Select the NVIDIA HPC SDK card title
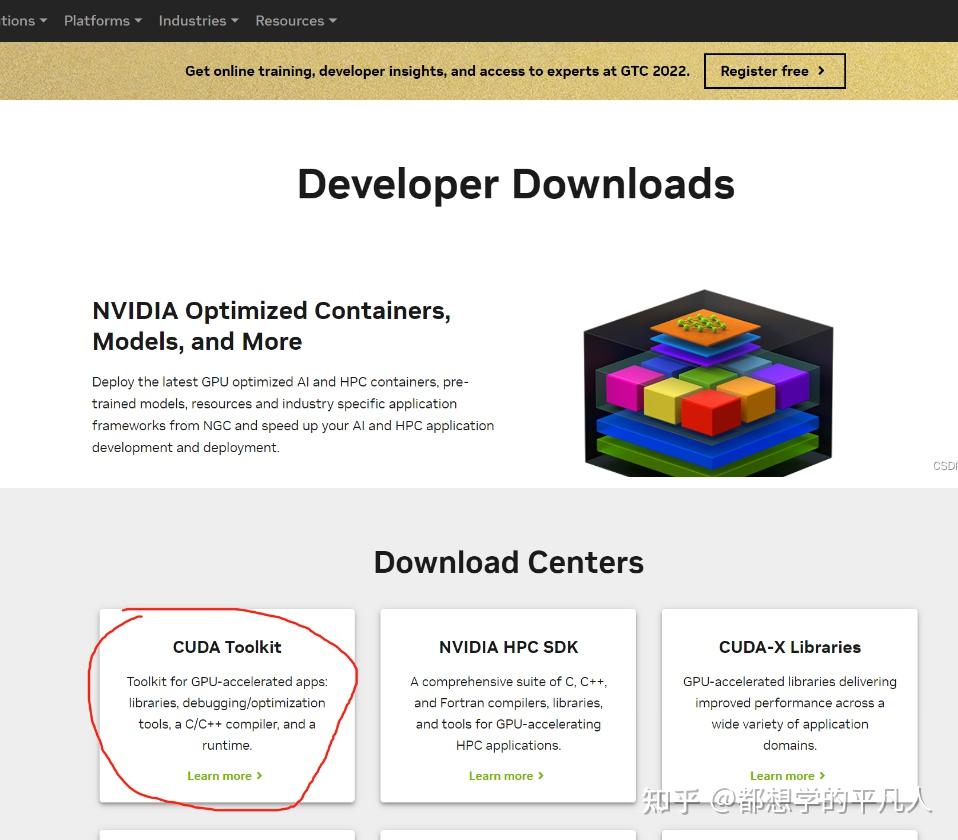Screen dimensions: 958x840 tap(508, 647)
